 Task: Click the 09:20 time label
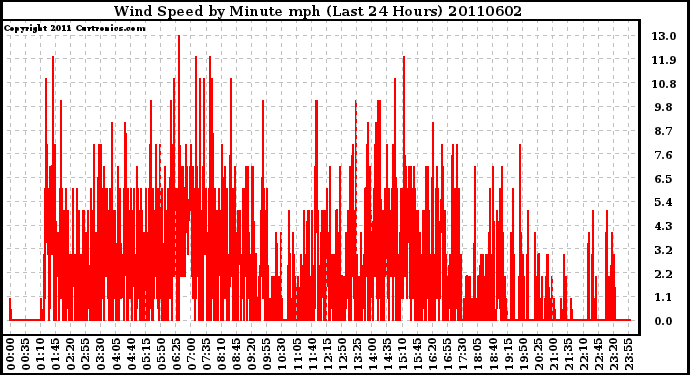pyautogui.click(x=251, y=355)
